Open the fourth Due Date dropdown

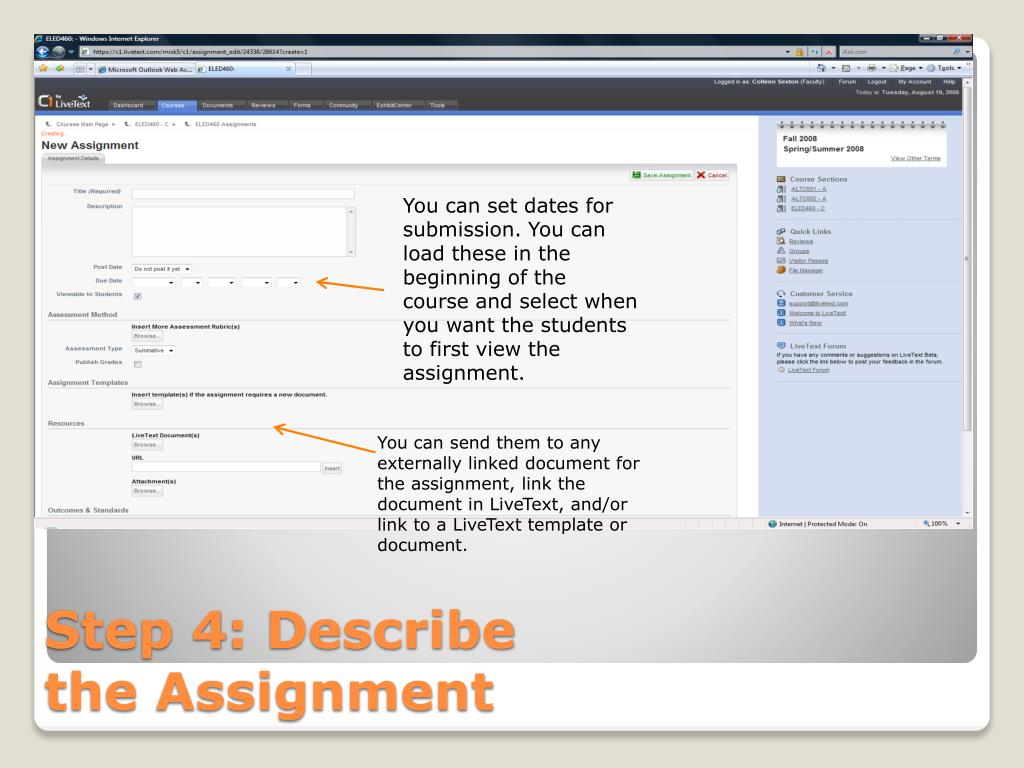(x=256, y=282)
